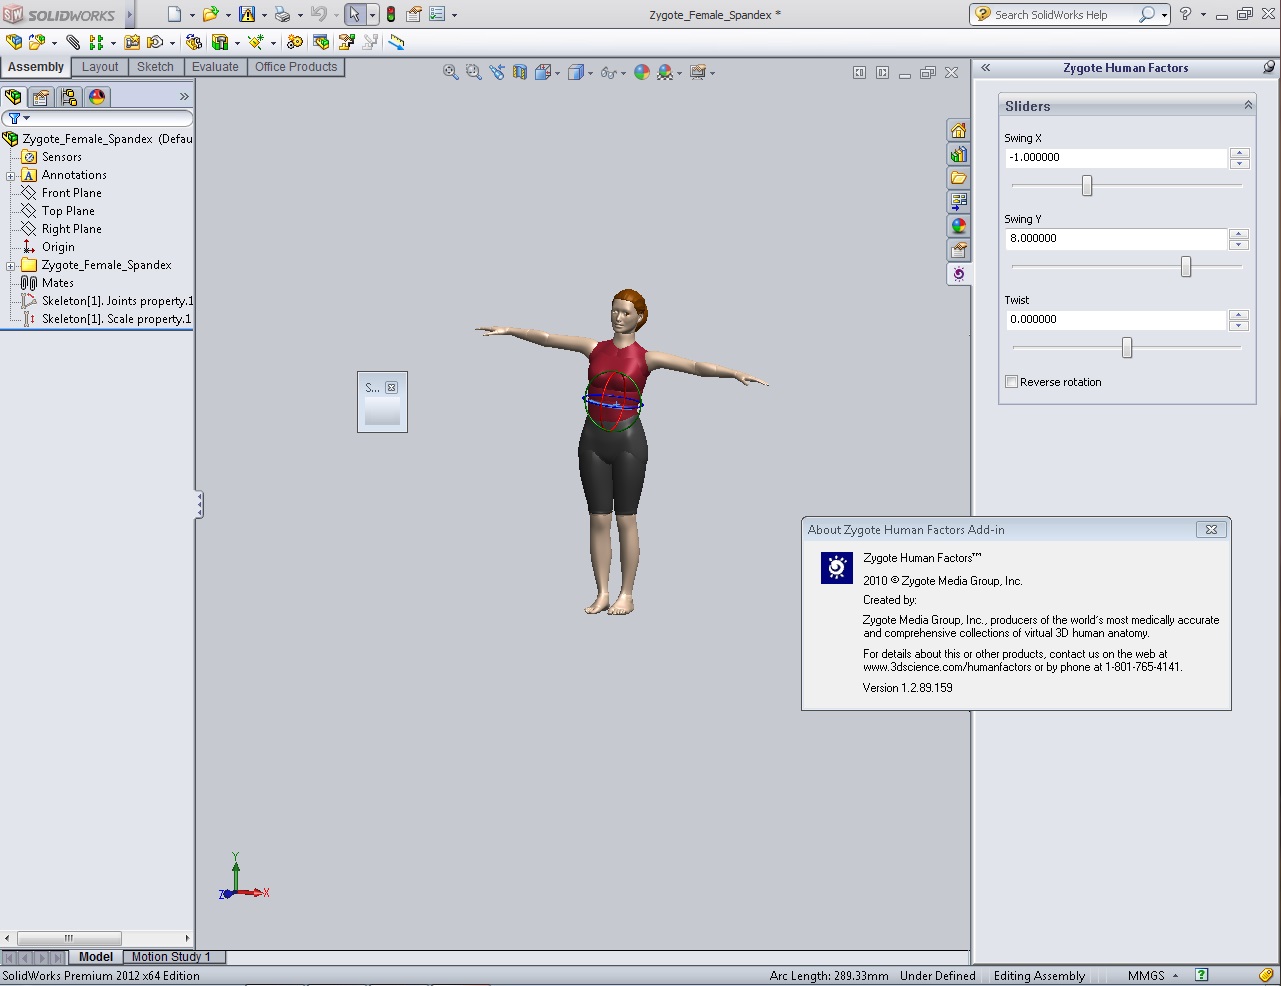The height and width of the screenshot is (986, 1281).
Task: Click the Edit Appearance color ball
Action: click(x=642, y=72)
